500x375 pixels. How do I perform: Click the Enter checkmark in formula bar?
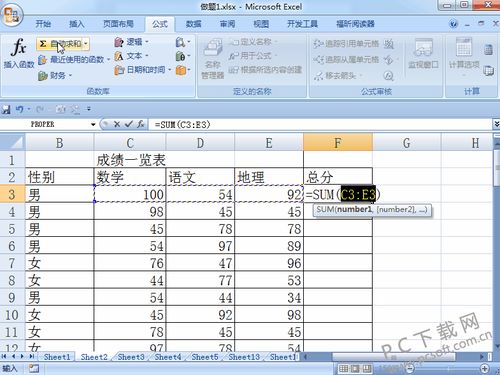[x=128, y=124]
